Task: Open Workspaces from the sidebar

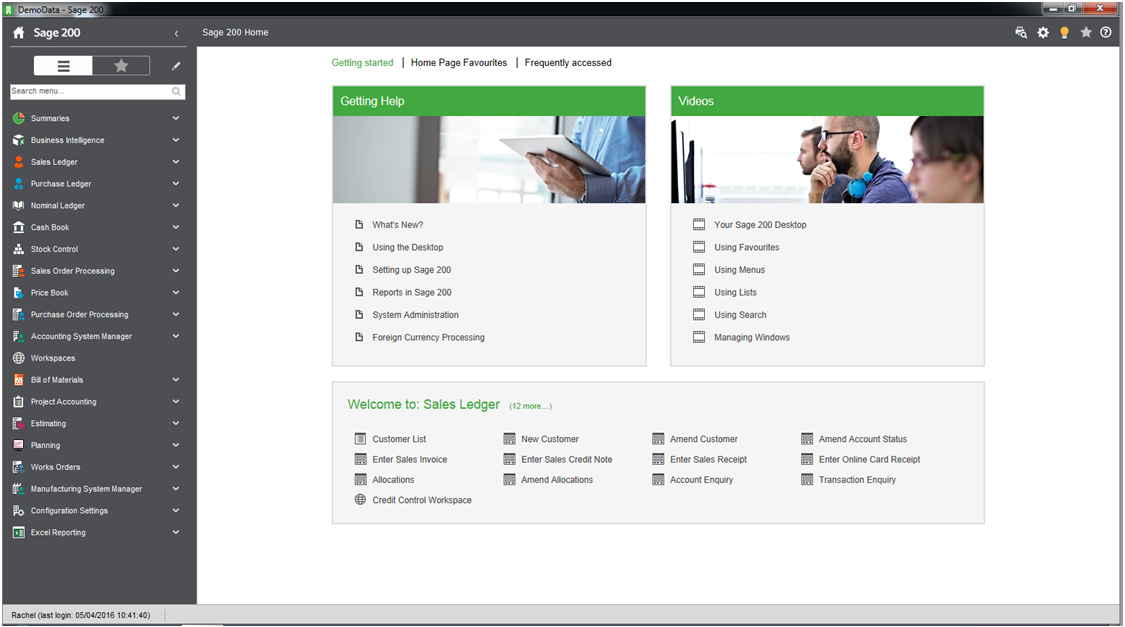Action: click(52, 358)
